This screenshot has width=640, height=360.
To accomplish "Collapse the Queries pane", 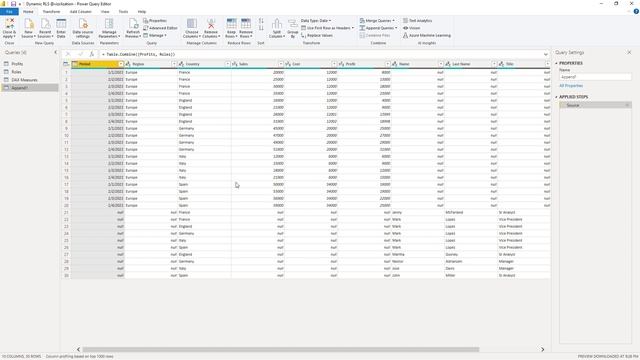I will pyautogui.click(x=56, y=53).
